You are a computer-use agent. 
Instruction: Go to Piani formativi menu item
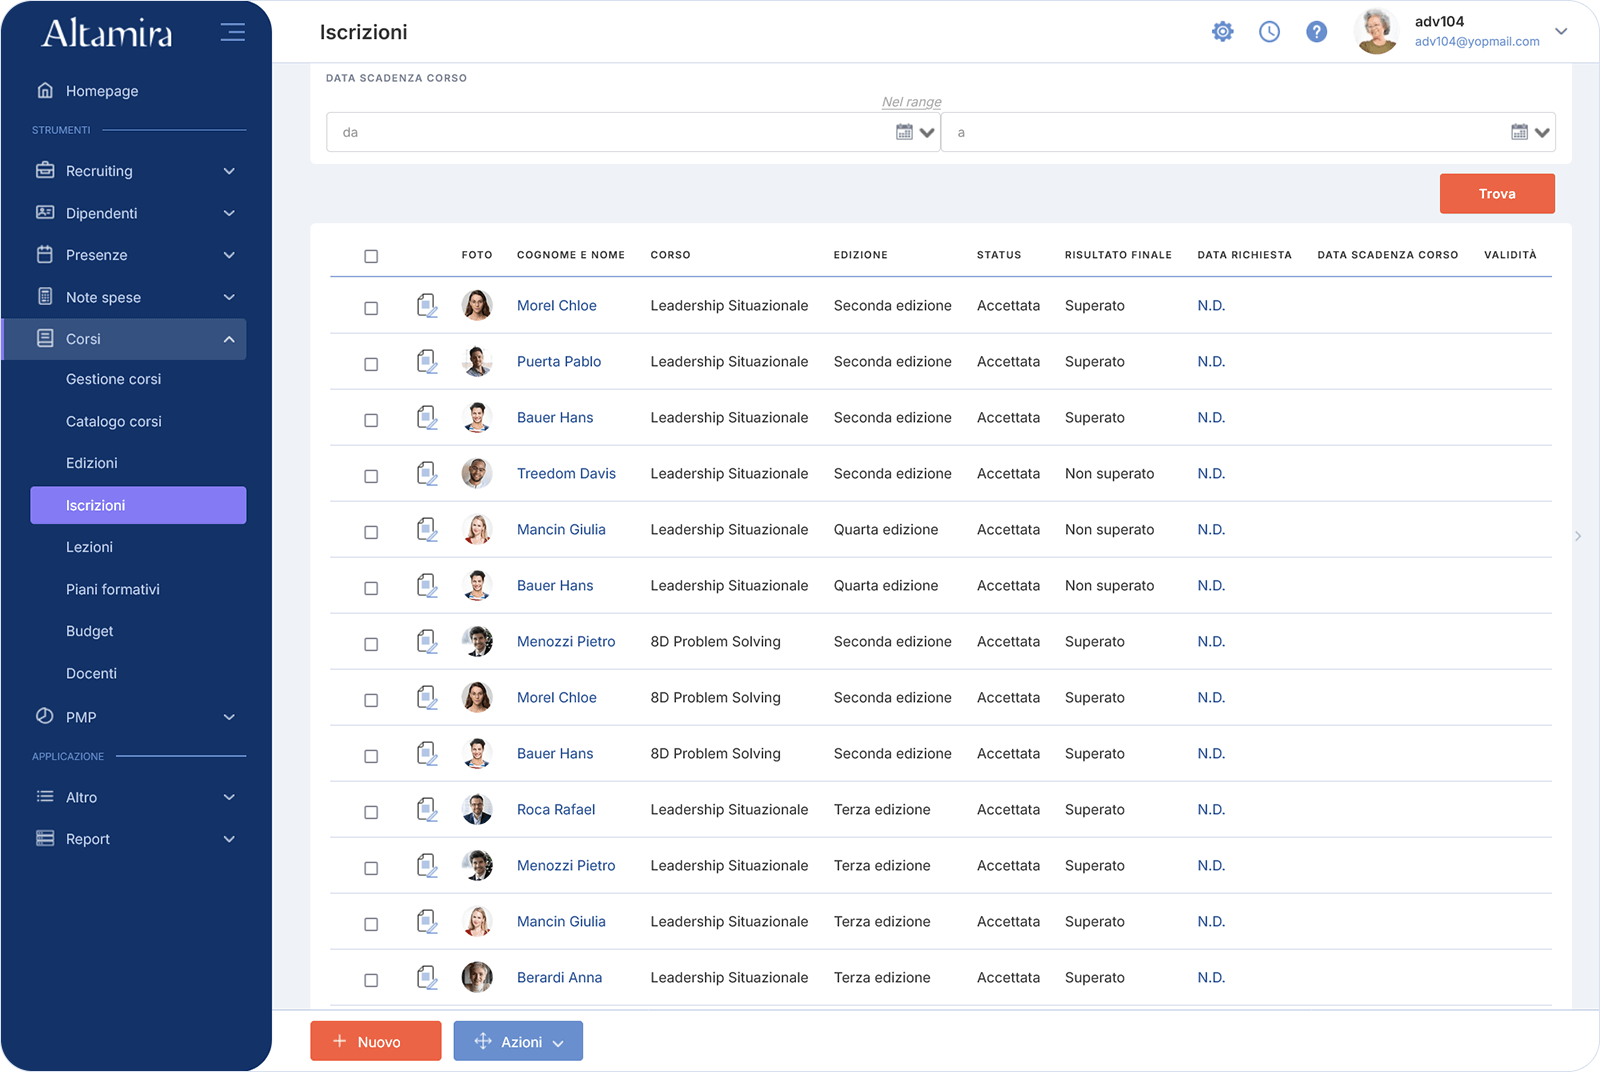[x=113, y=589]
